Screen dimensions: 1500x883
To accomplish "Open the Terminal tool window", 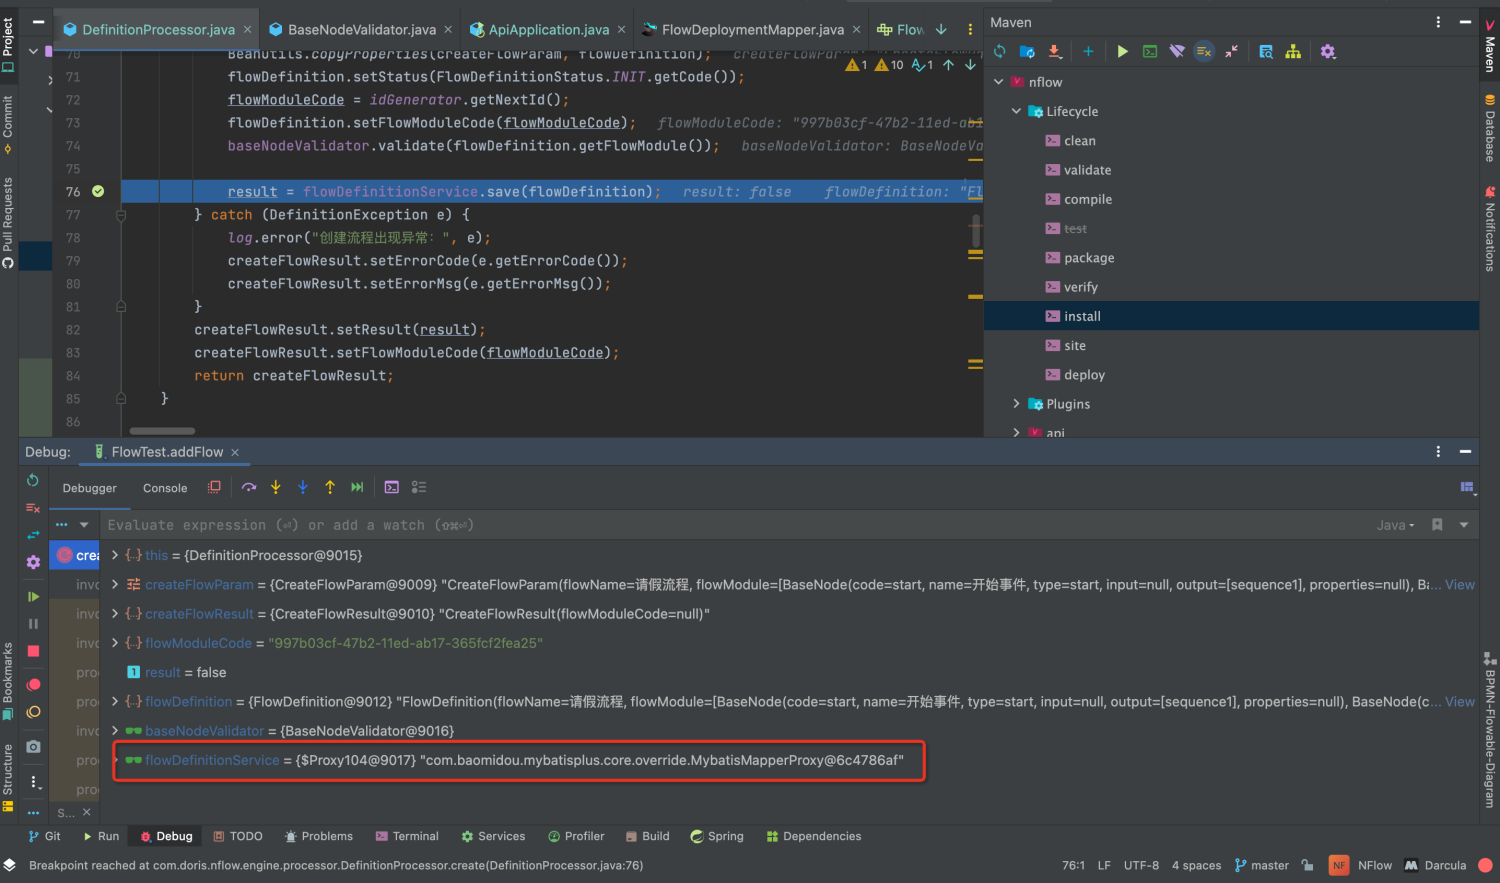I will (x=407, y=836).
